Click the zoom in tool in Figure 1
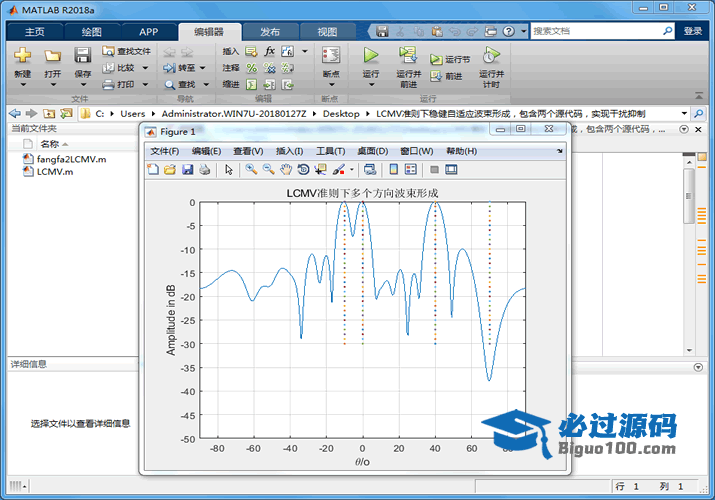 click(251, 170)
